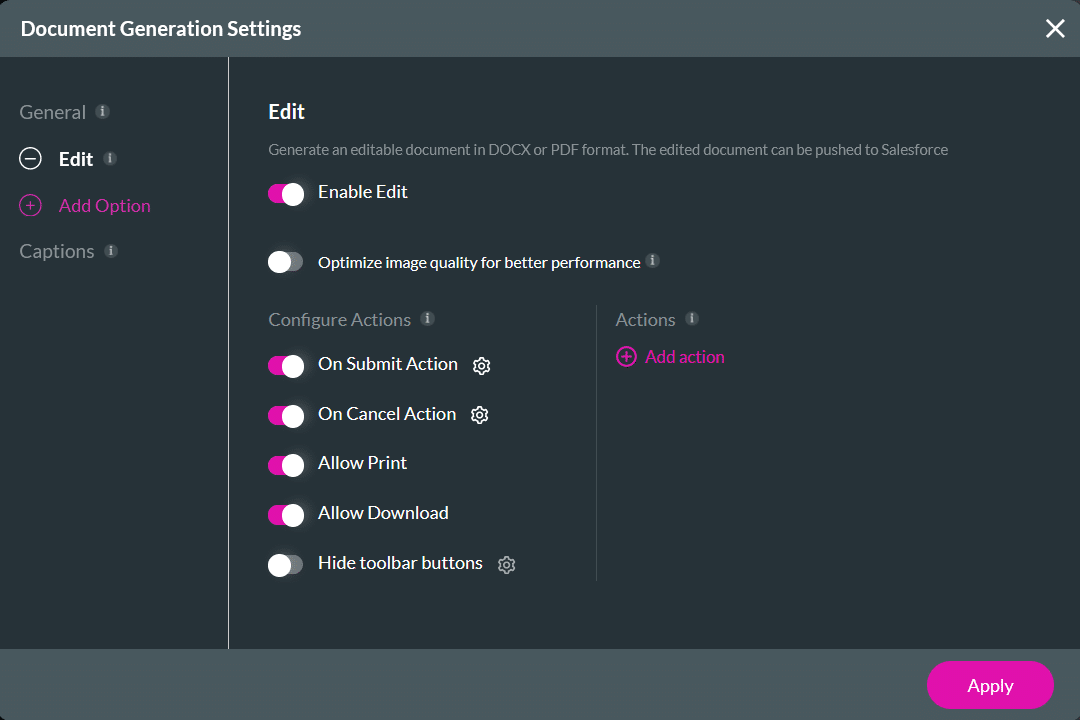The height and width of the screenshot is (720, 1080).
Task: Collapse the Edit section in sidebar
Action: (30, 158)
